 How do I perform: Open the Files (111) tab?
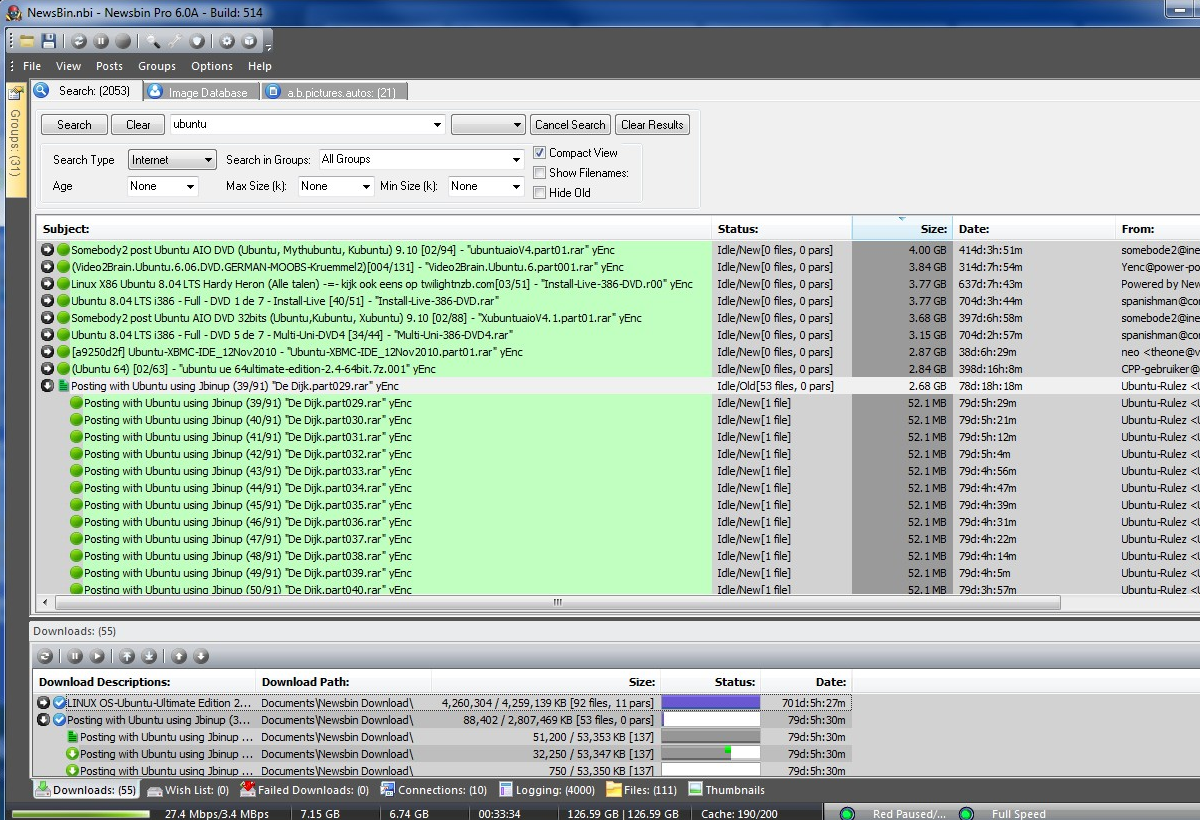pyautogui.click(x=641, y=790)
